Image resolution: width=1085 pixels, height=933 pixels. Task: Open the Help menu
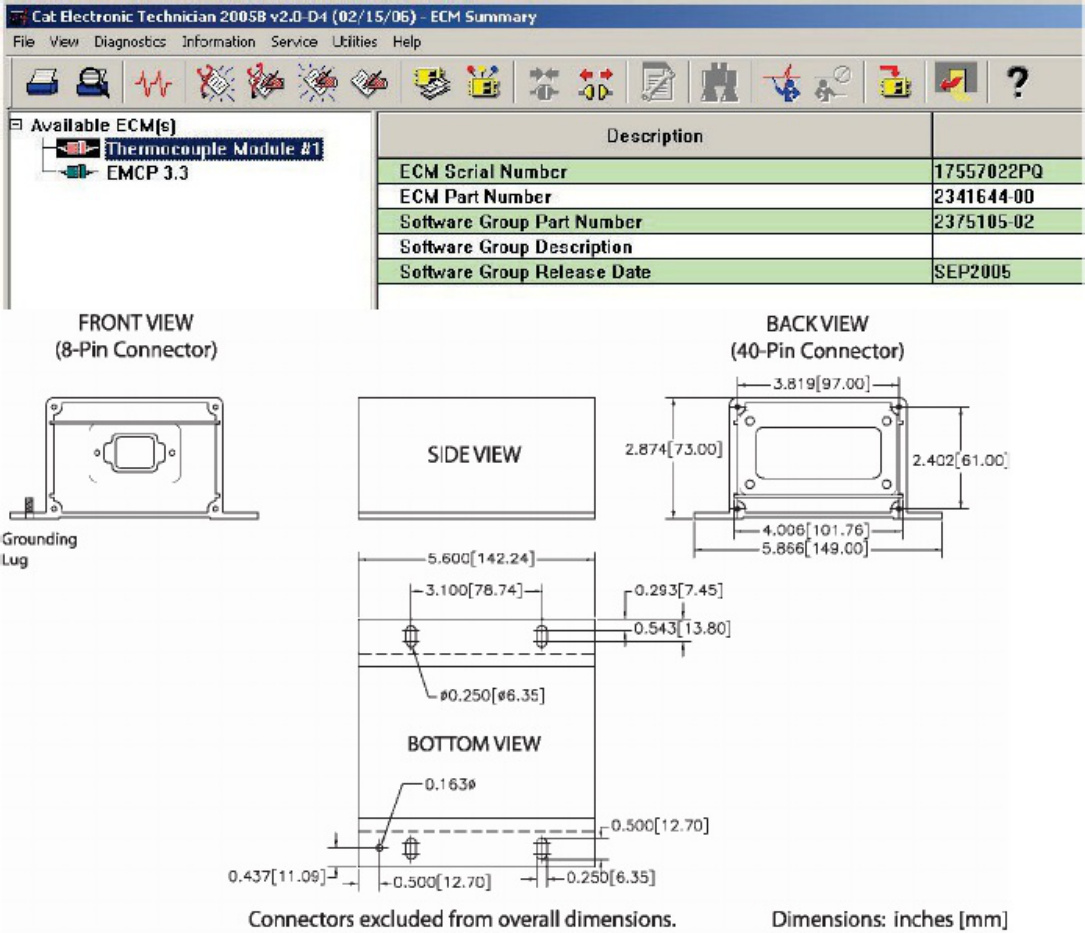pos(407,42)
